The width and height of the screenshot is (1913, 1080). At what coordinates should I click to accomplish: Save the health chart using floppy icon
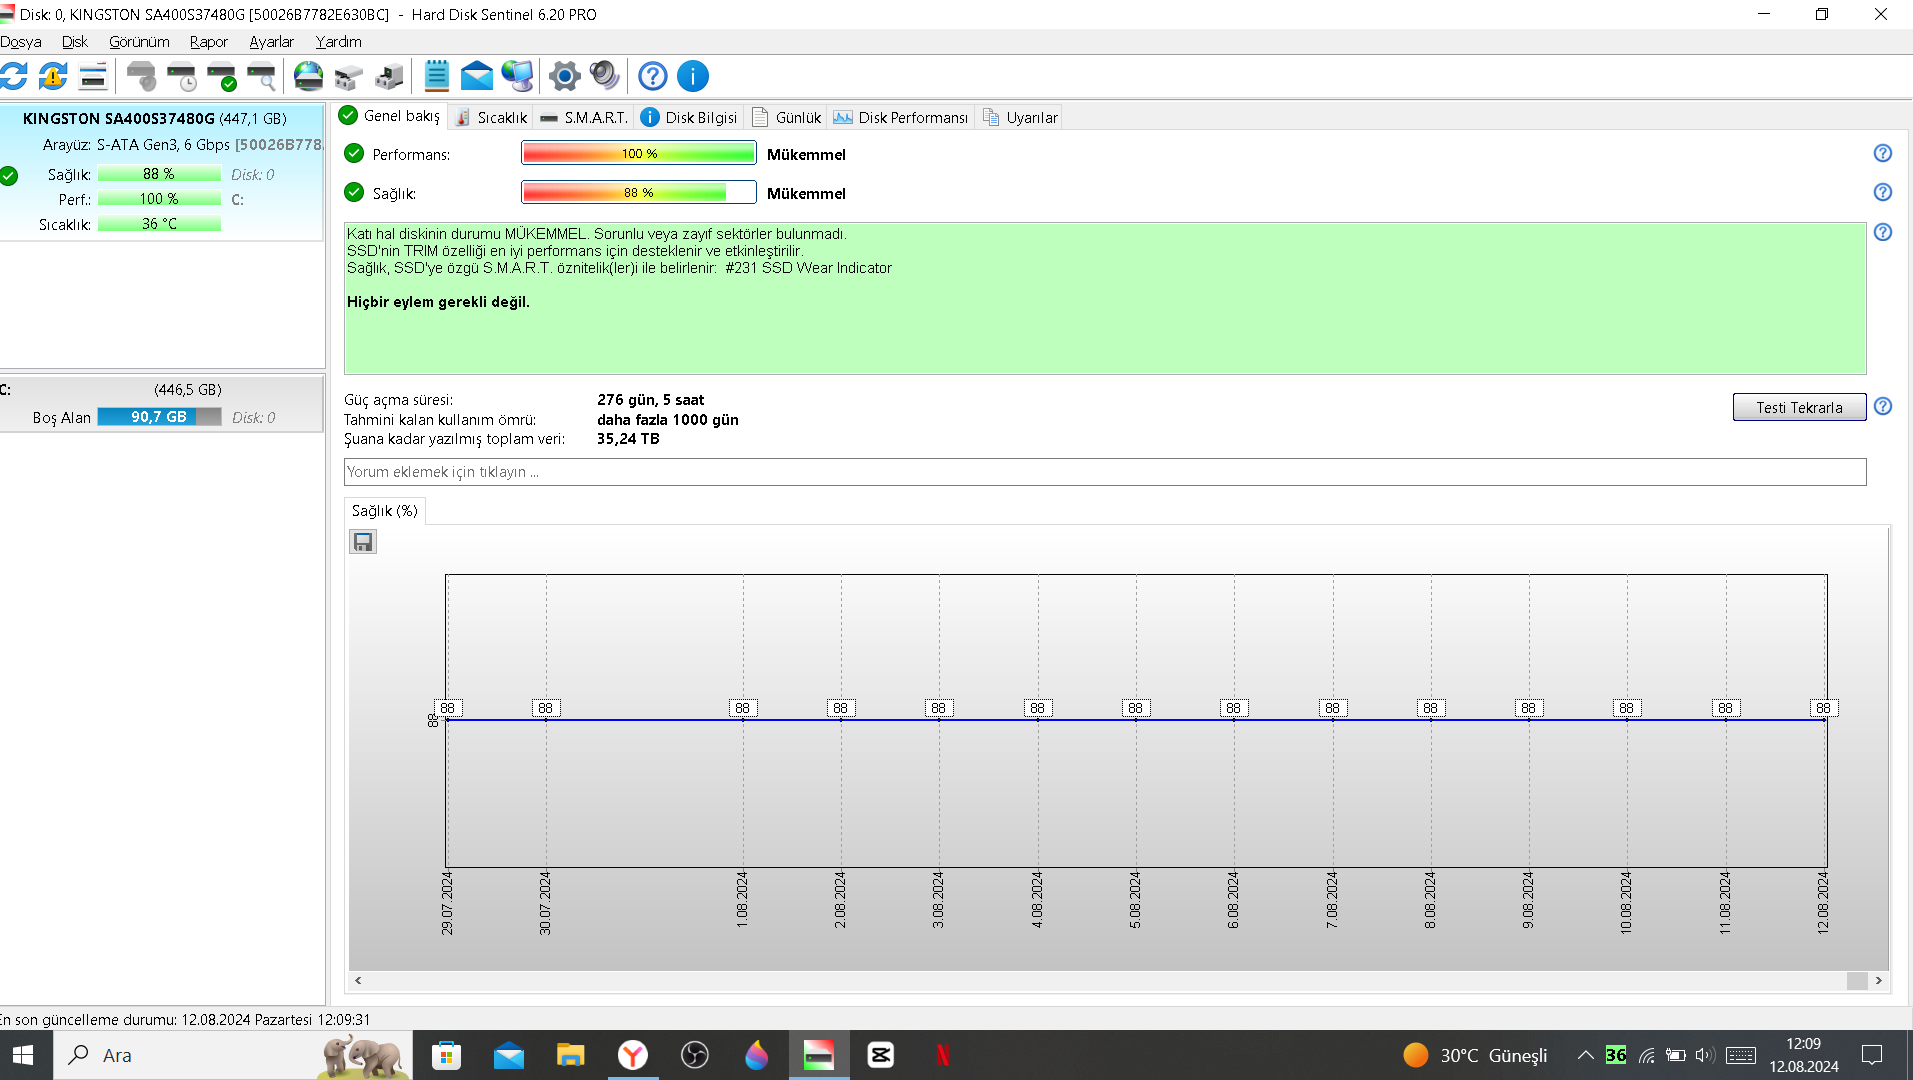[363, 542]
